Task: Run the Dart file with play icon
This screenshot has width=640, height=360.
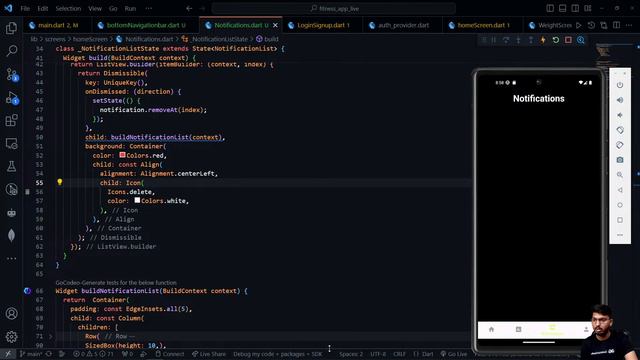Action: click(x=578, y=25)
